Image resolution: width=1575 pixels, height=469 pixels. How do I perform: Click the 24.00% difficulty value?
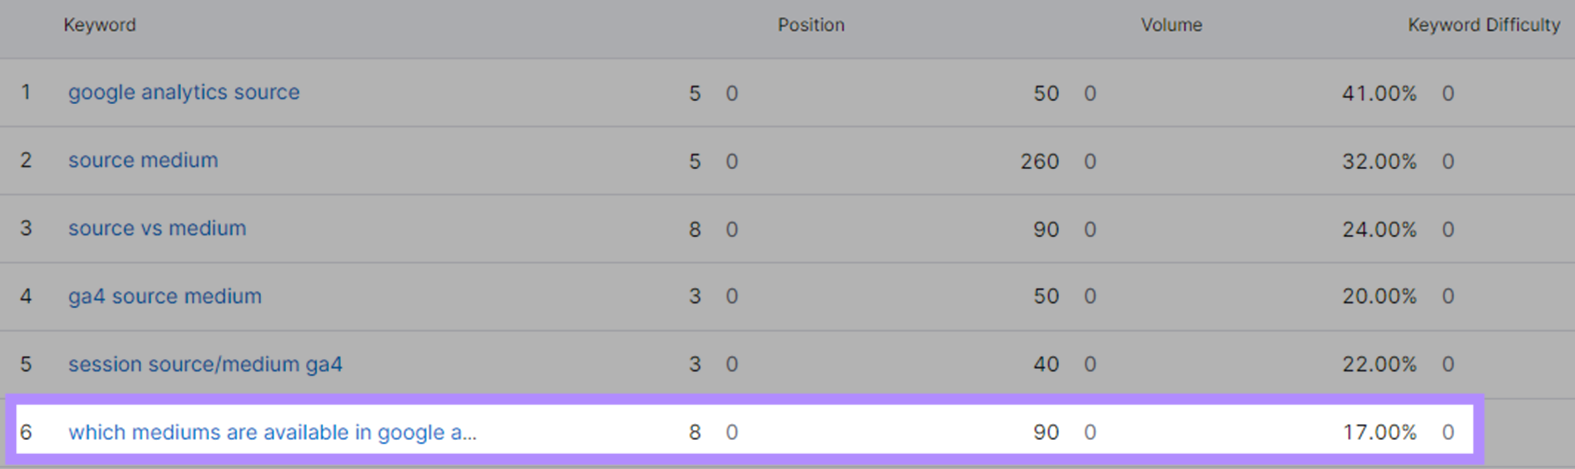[x=1379, y=229]
